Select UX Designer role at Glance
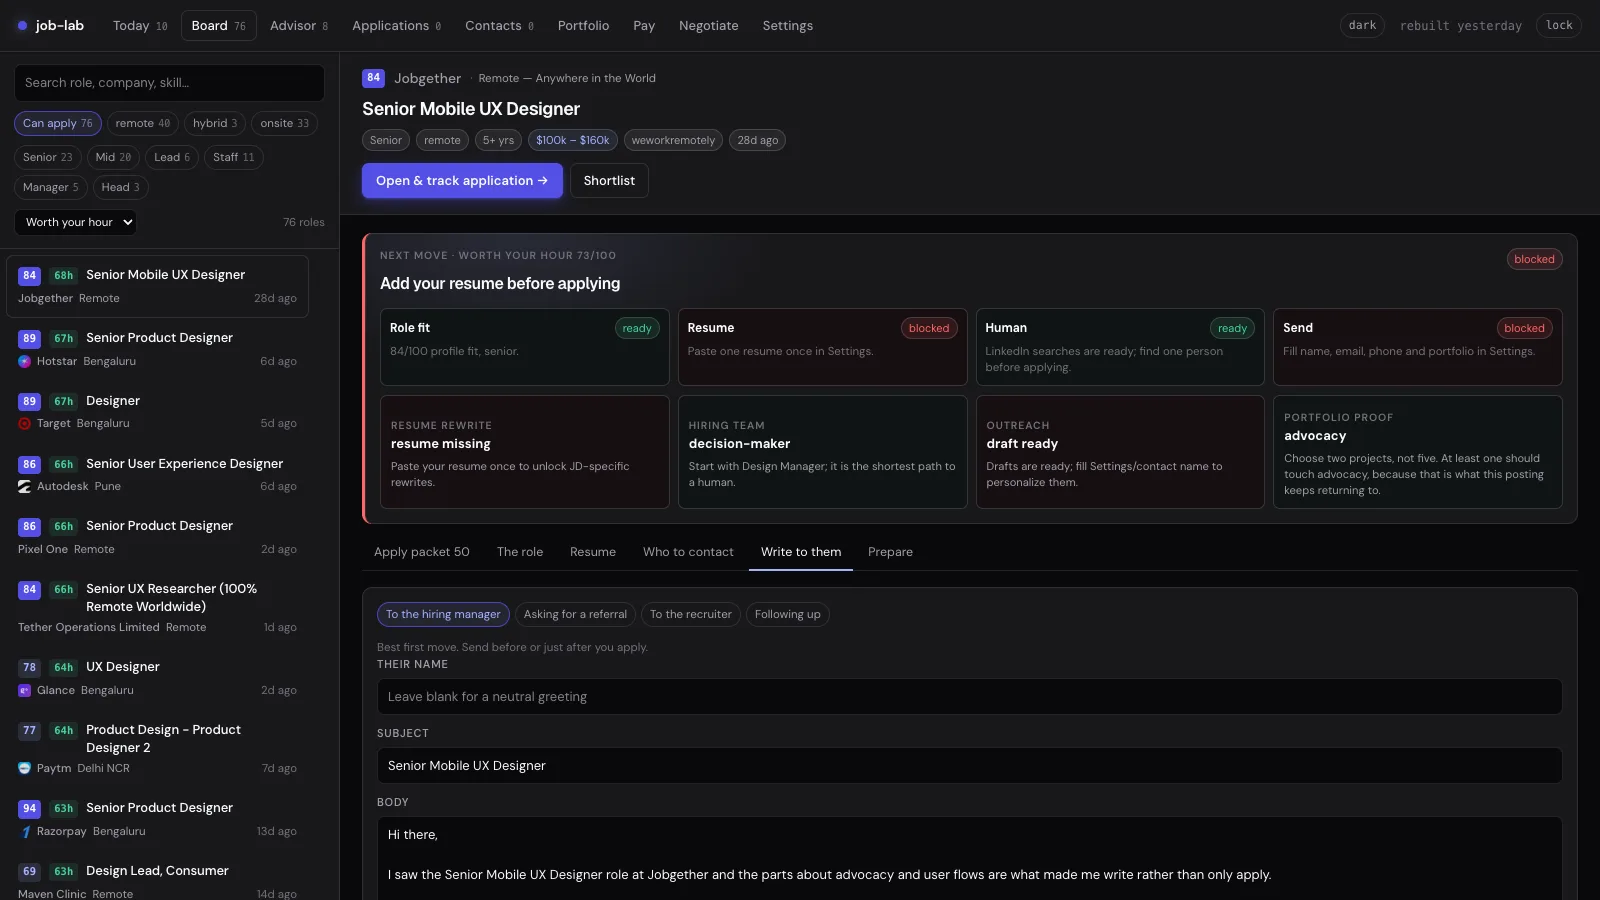This screenshot has height=900, width=1600. tap(158, 678)
